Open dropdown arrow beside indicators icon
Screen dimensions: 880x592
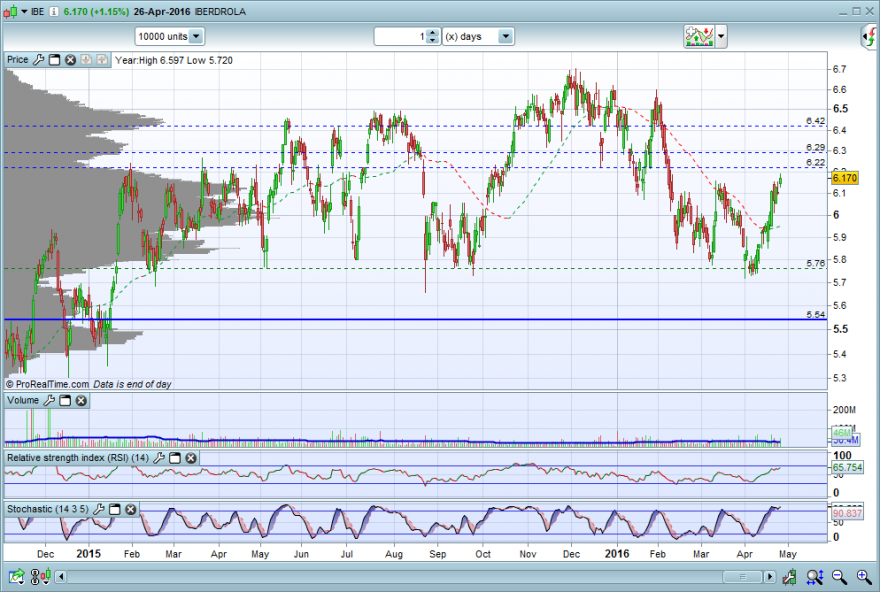click(x=721, y=36)
